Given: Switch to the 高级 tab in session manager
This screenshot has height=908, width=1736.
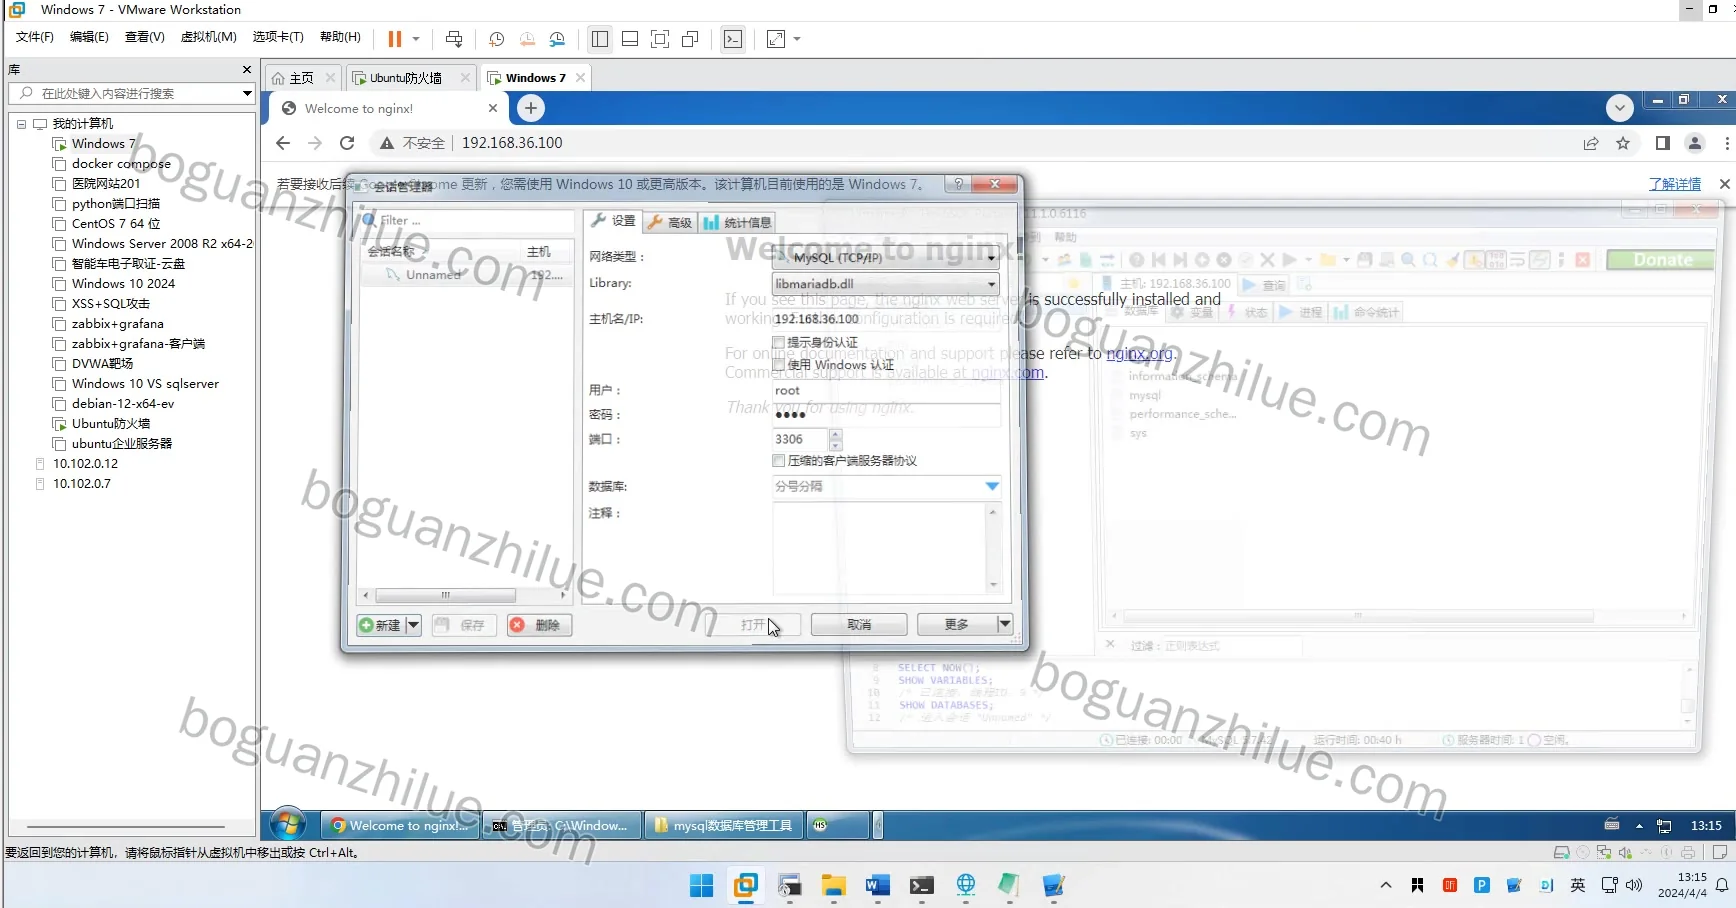Looking at the screenshot, I should tap(669, 222).
